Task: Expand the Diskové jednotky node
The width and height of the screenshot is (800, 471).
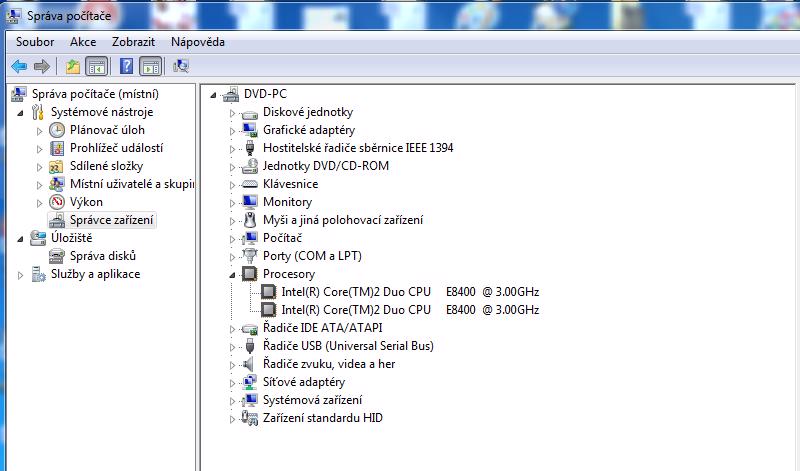Action: [232, 113]
